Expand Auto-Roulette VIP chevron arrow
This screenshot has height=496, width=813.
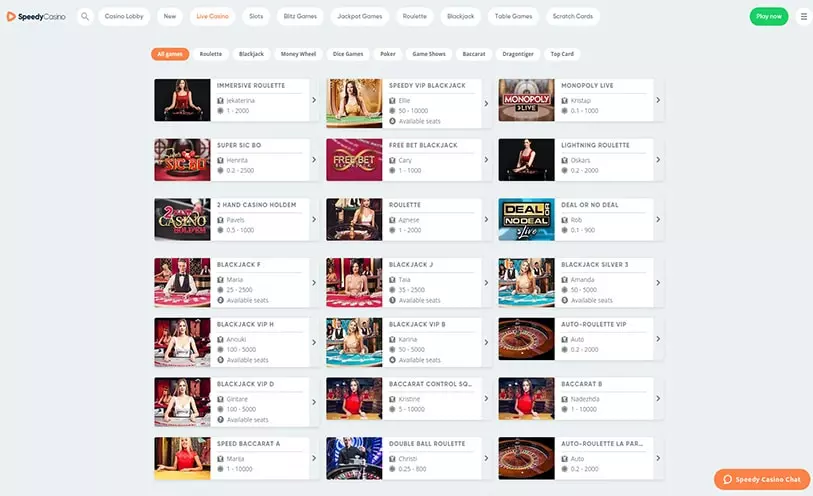658,339
